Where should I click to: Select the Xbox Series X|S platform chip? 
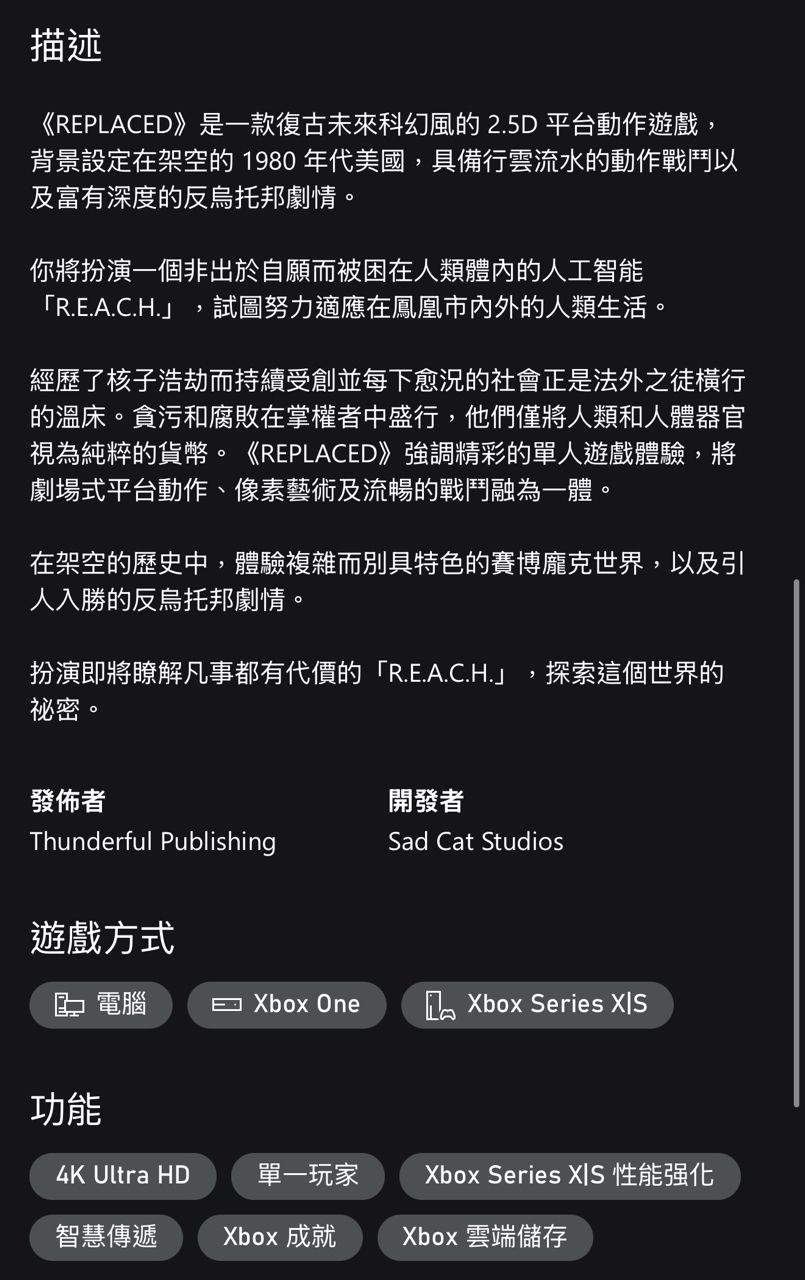pos(537,1005)
